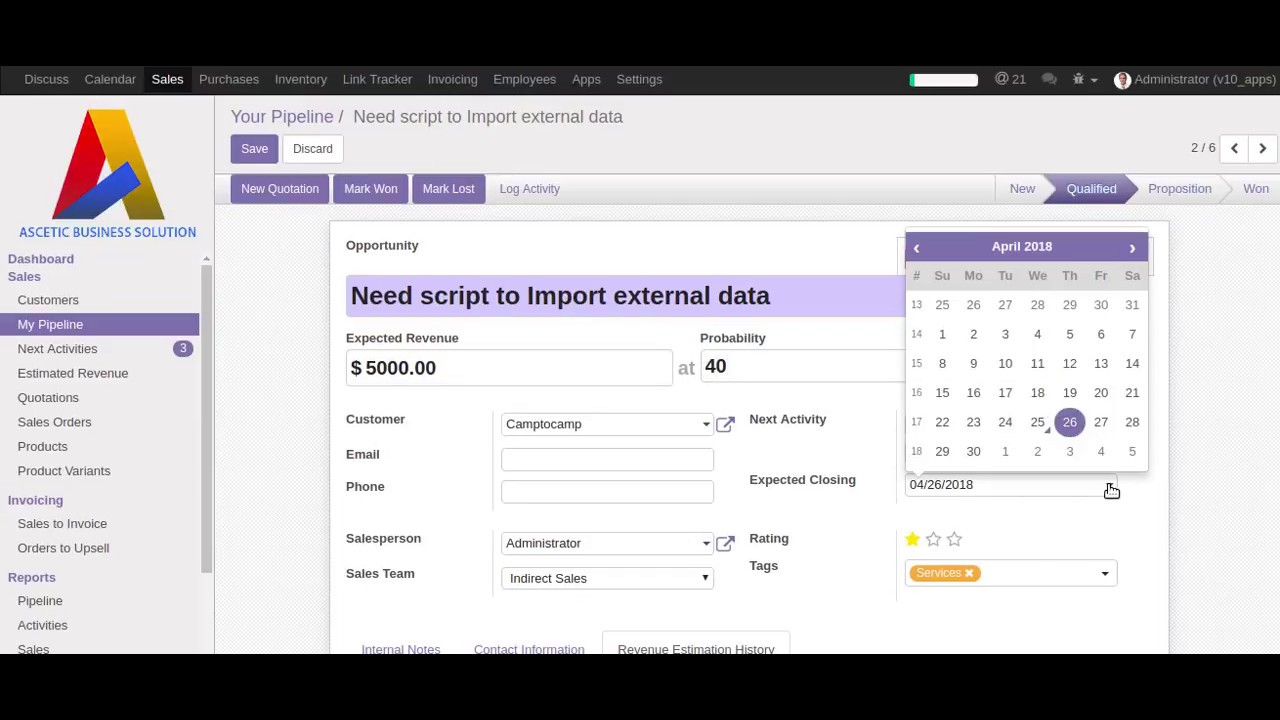Go to previous pipeline record
This screenshot has height=720, width=1280.
pyautogui.click(x=1234, y=148)
